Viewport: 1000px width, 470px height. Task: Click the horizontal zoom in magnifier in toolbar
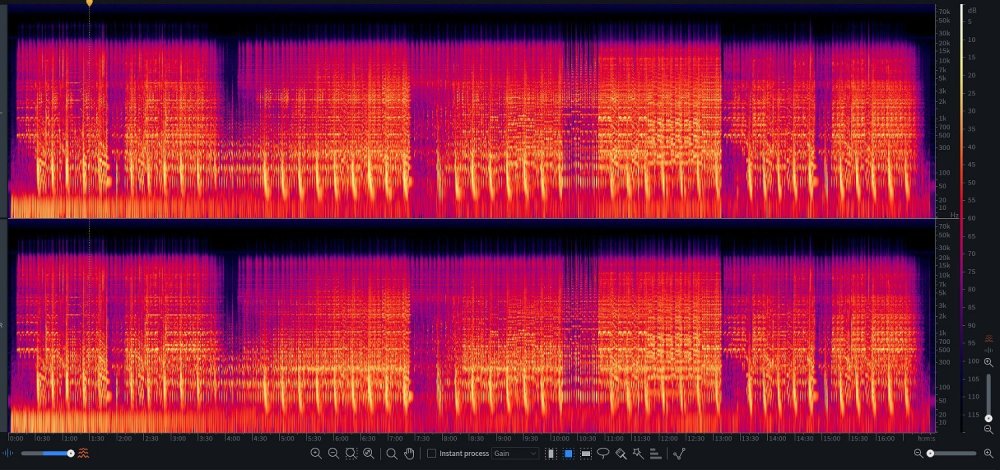coord(316,454)
